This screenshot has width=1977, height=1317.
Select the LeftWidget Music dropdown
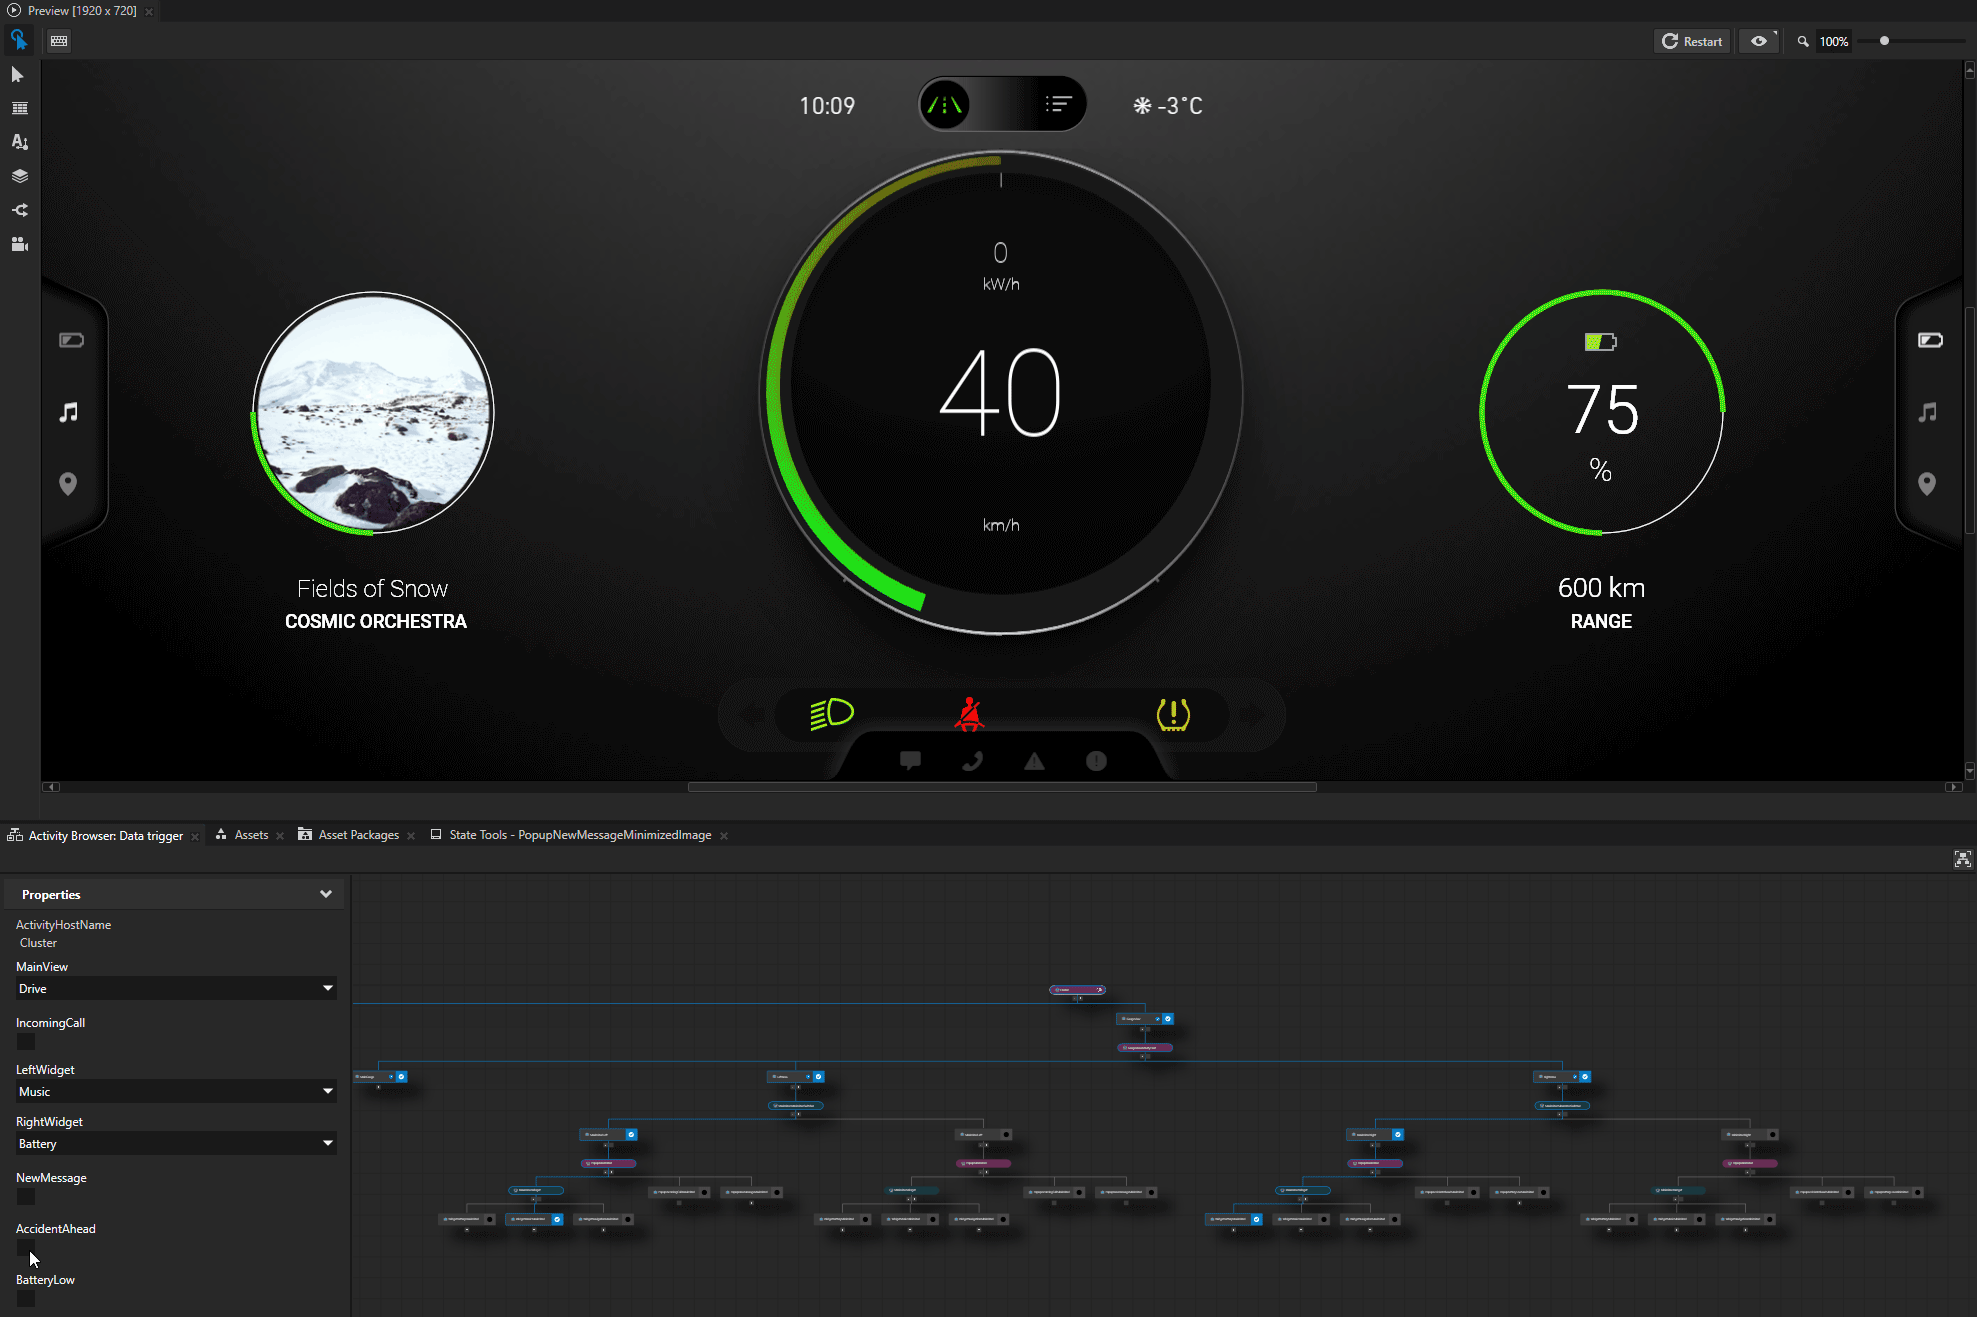(176, 1091)
